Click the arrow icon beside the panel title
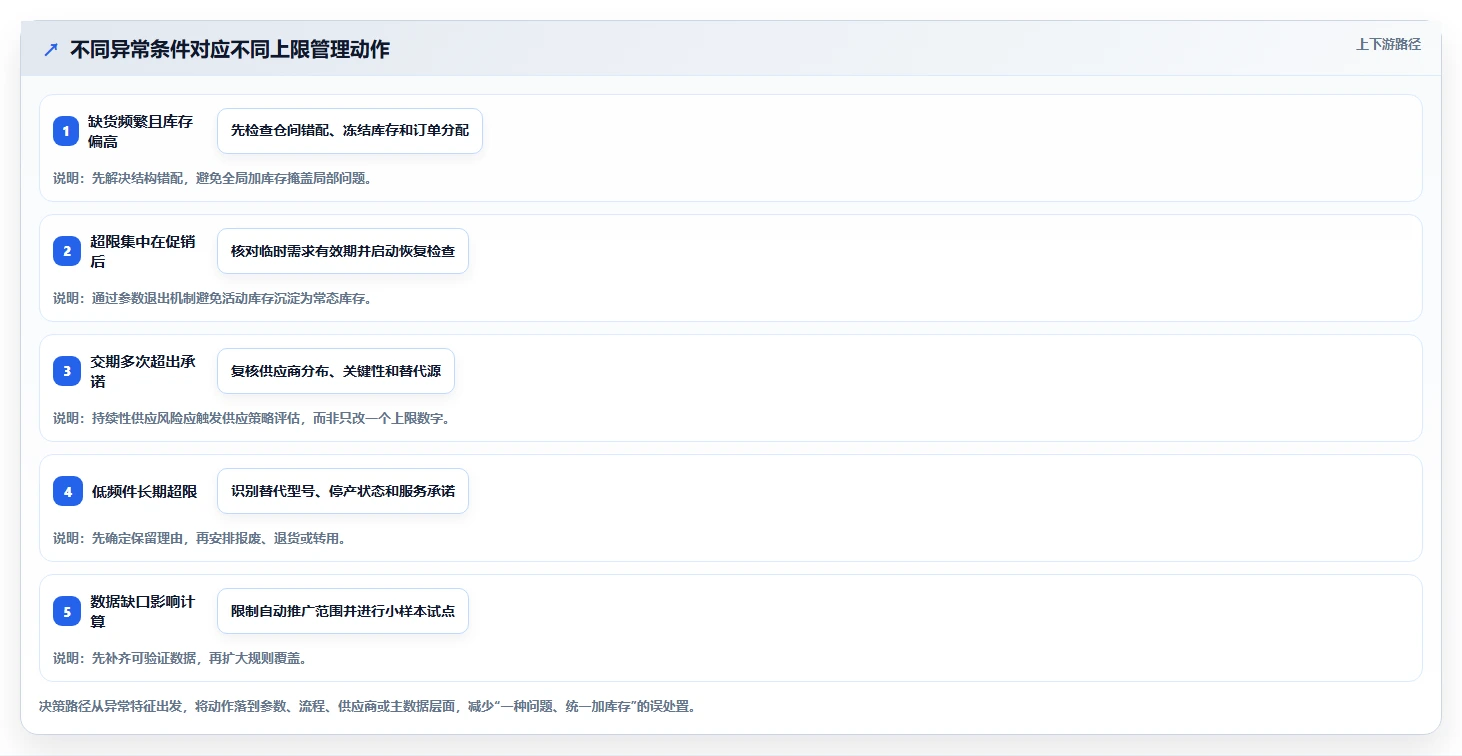This screenshot has width=1462, height=756. coord(51,50)
